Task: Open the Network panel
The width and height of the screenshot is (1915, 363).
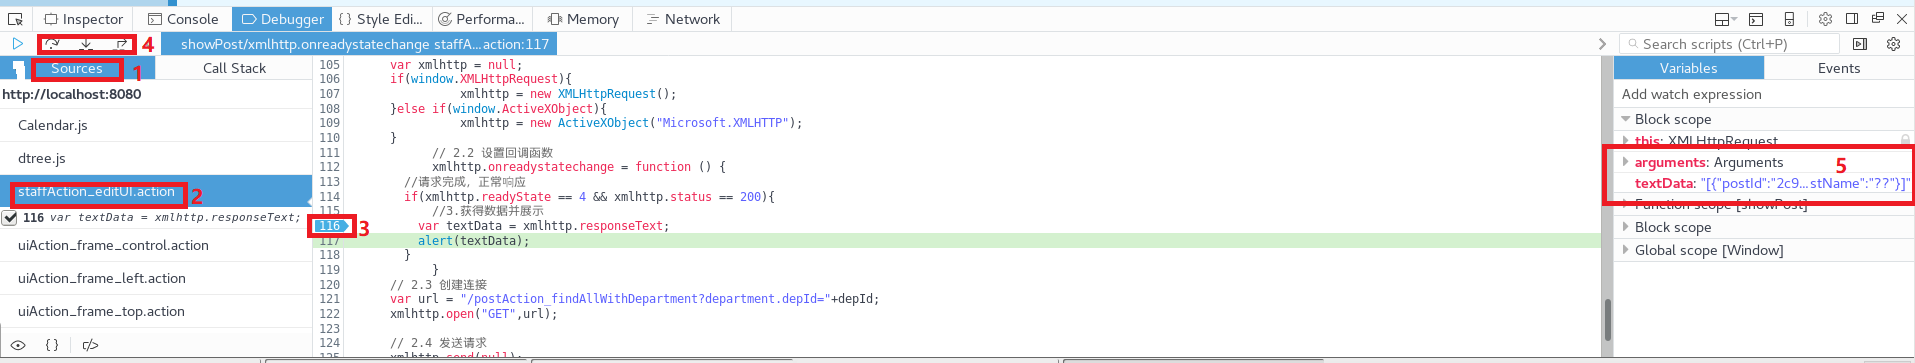Action: 683,19
